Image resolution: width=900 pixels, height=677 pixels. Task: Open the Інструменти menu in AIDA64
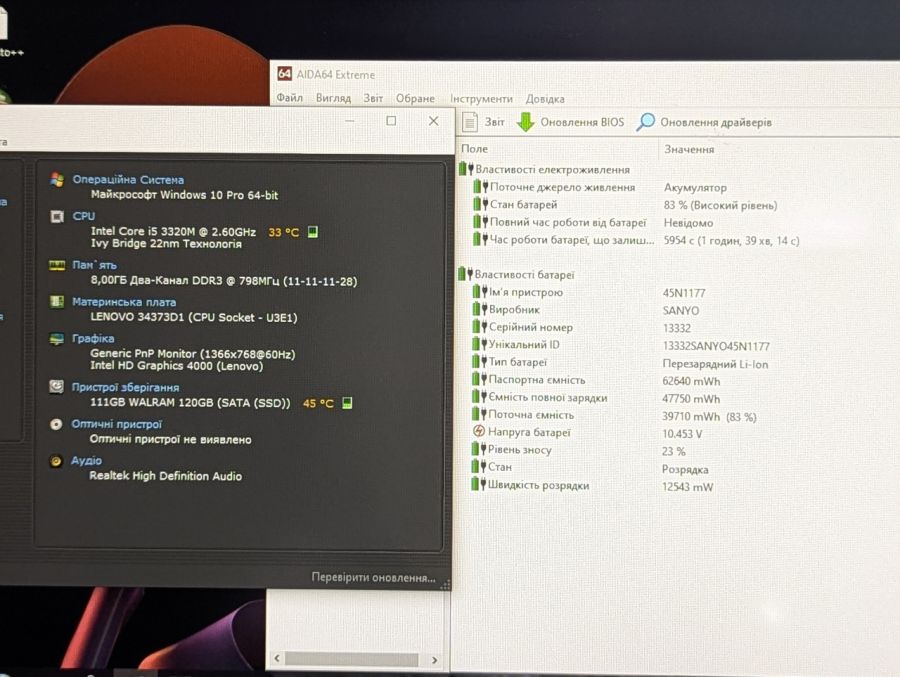(x=481, y=99)
